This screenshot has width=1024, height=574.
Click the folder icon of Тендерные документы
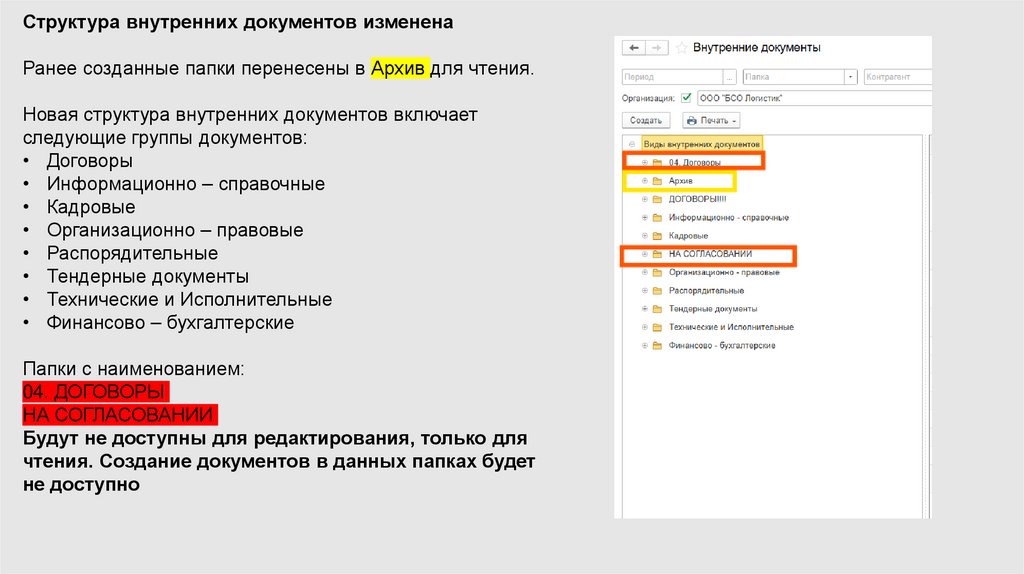(658, 309)
